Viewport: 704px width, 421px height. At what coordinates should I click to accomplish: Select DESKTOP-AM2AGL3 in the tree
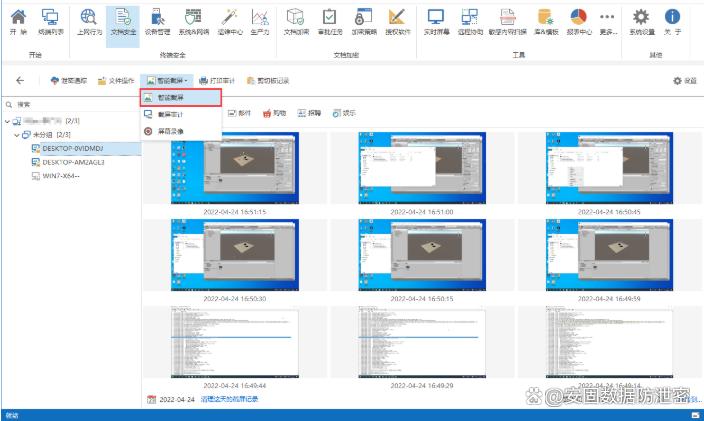click(x=72, y=161)
